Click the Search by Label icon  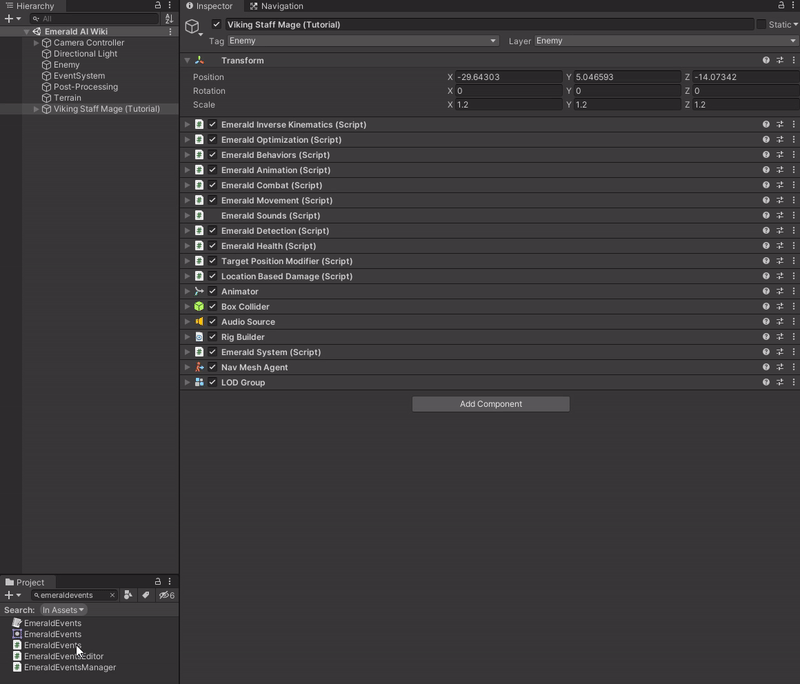pyautogui.click(x=146, y=595)
